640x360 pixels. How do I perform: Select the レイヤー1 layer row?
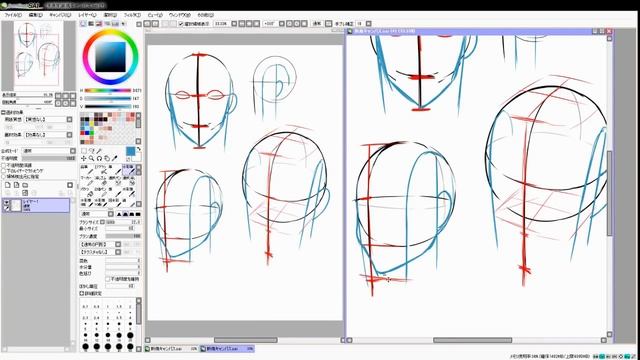tap(36, 205)
